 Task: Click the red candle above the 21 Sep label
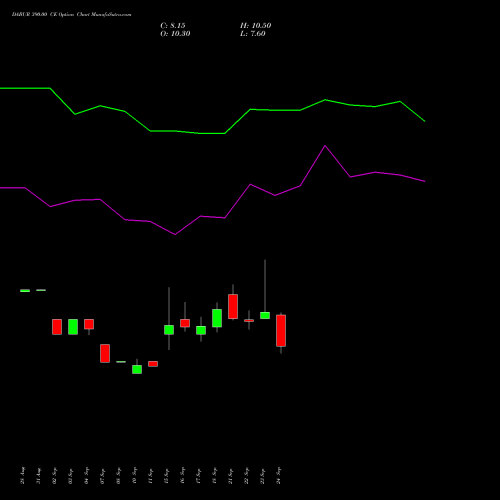233,306
